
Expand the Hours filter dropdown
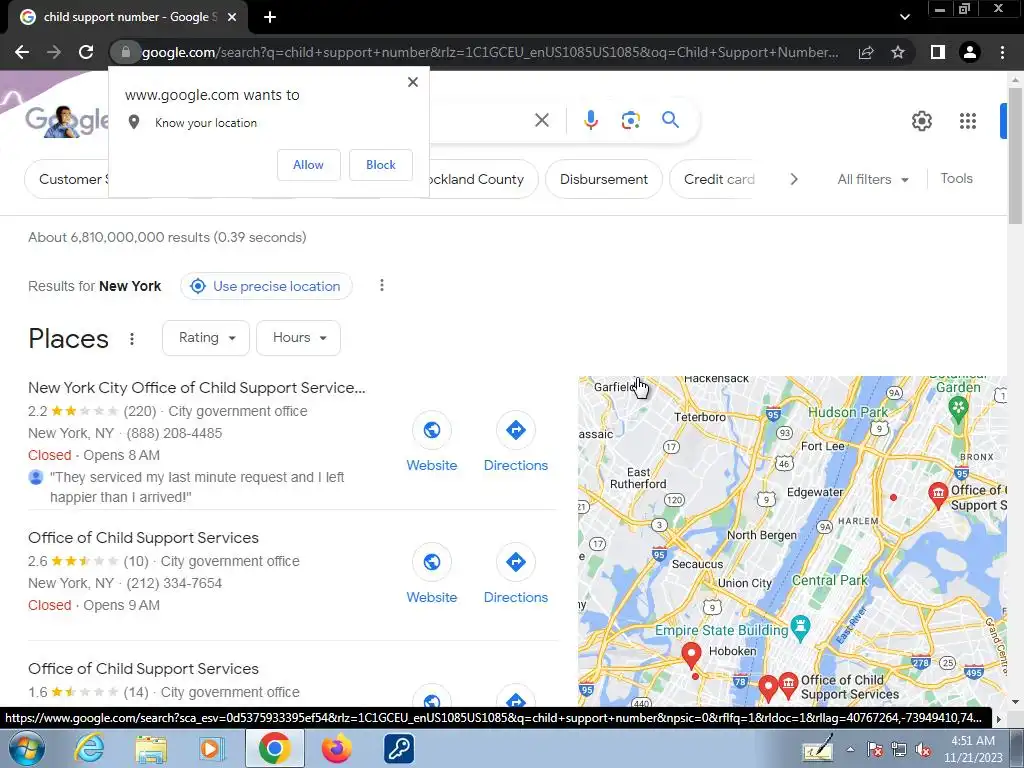298,338
